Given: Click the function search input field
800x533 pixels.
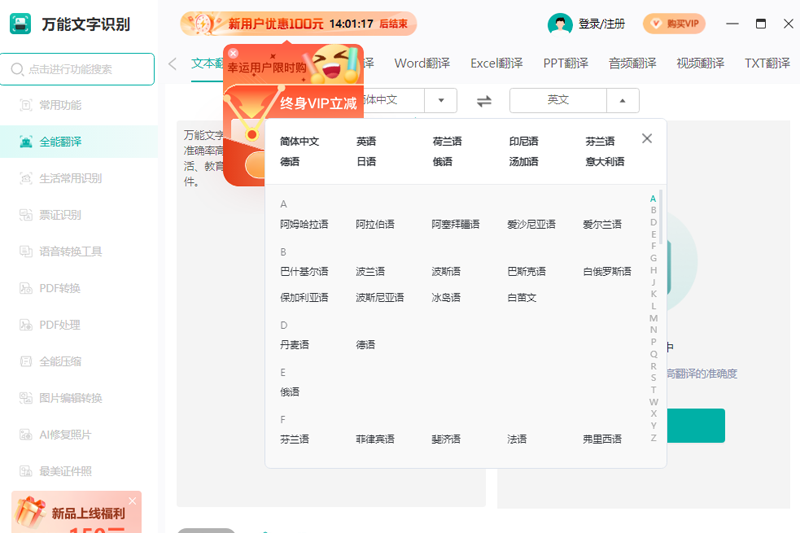Looking at the screenshot, I should pos(78,69).
